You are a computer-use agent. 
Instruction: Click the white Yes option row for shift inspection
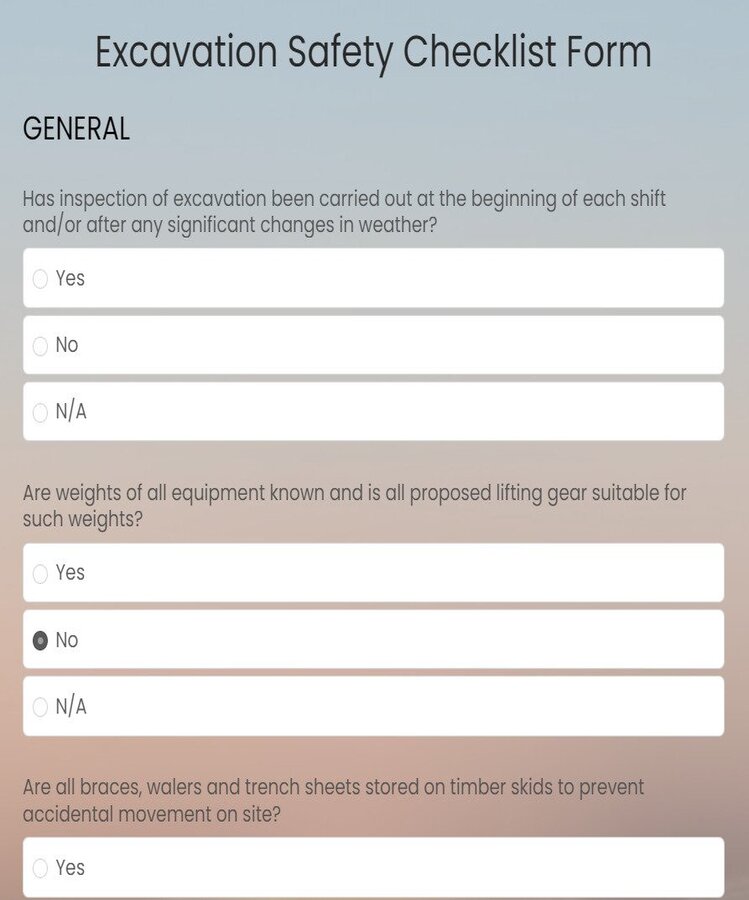point(372,278)
